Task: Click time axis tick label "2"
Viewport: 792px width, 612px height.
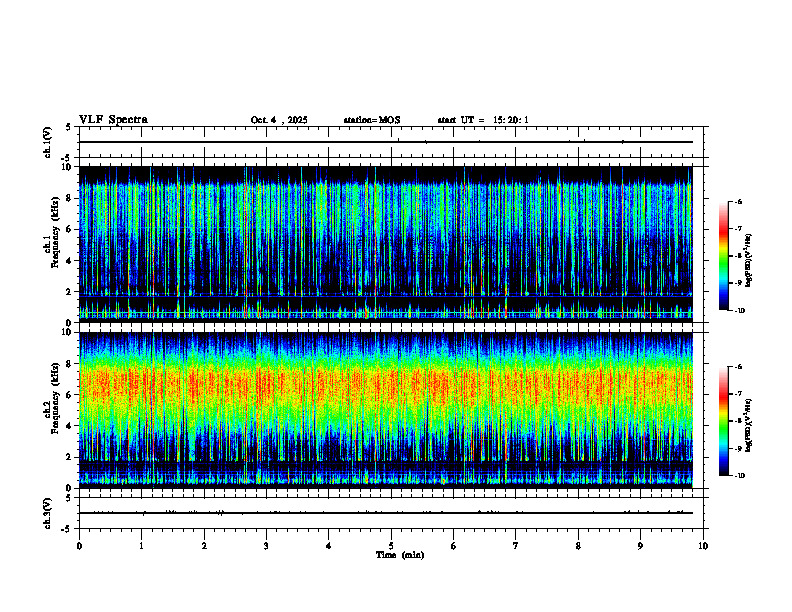Action: [204, 546]
